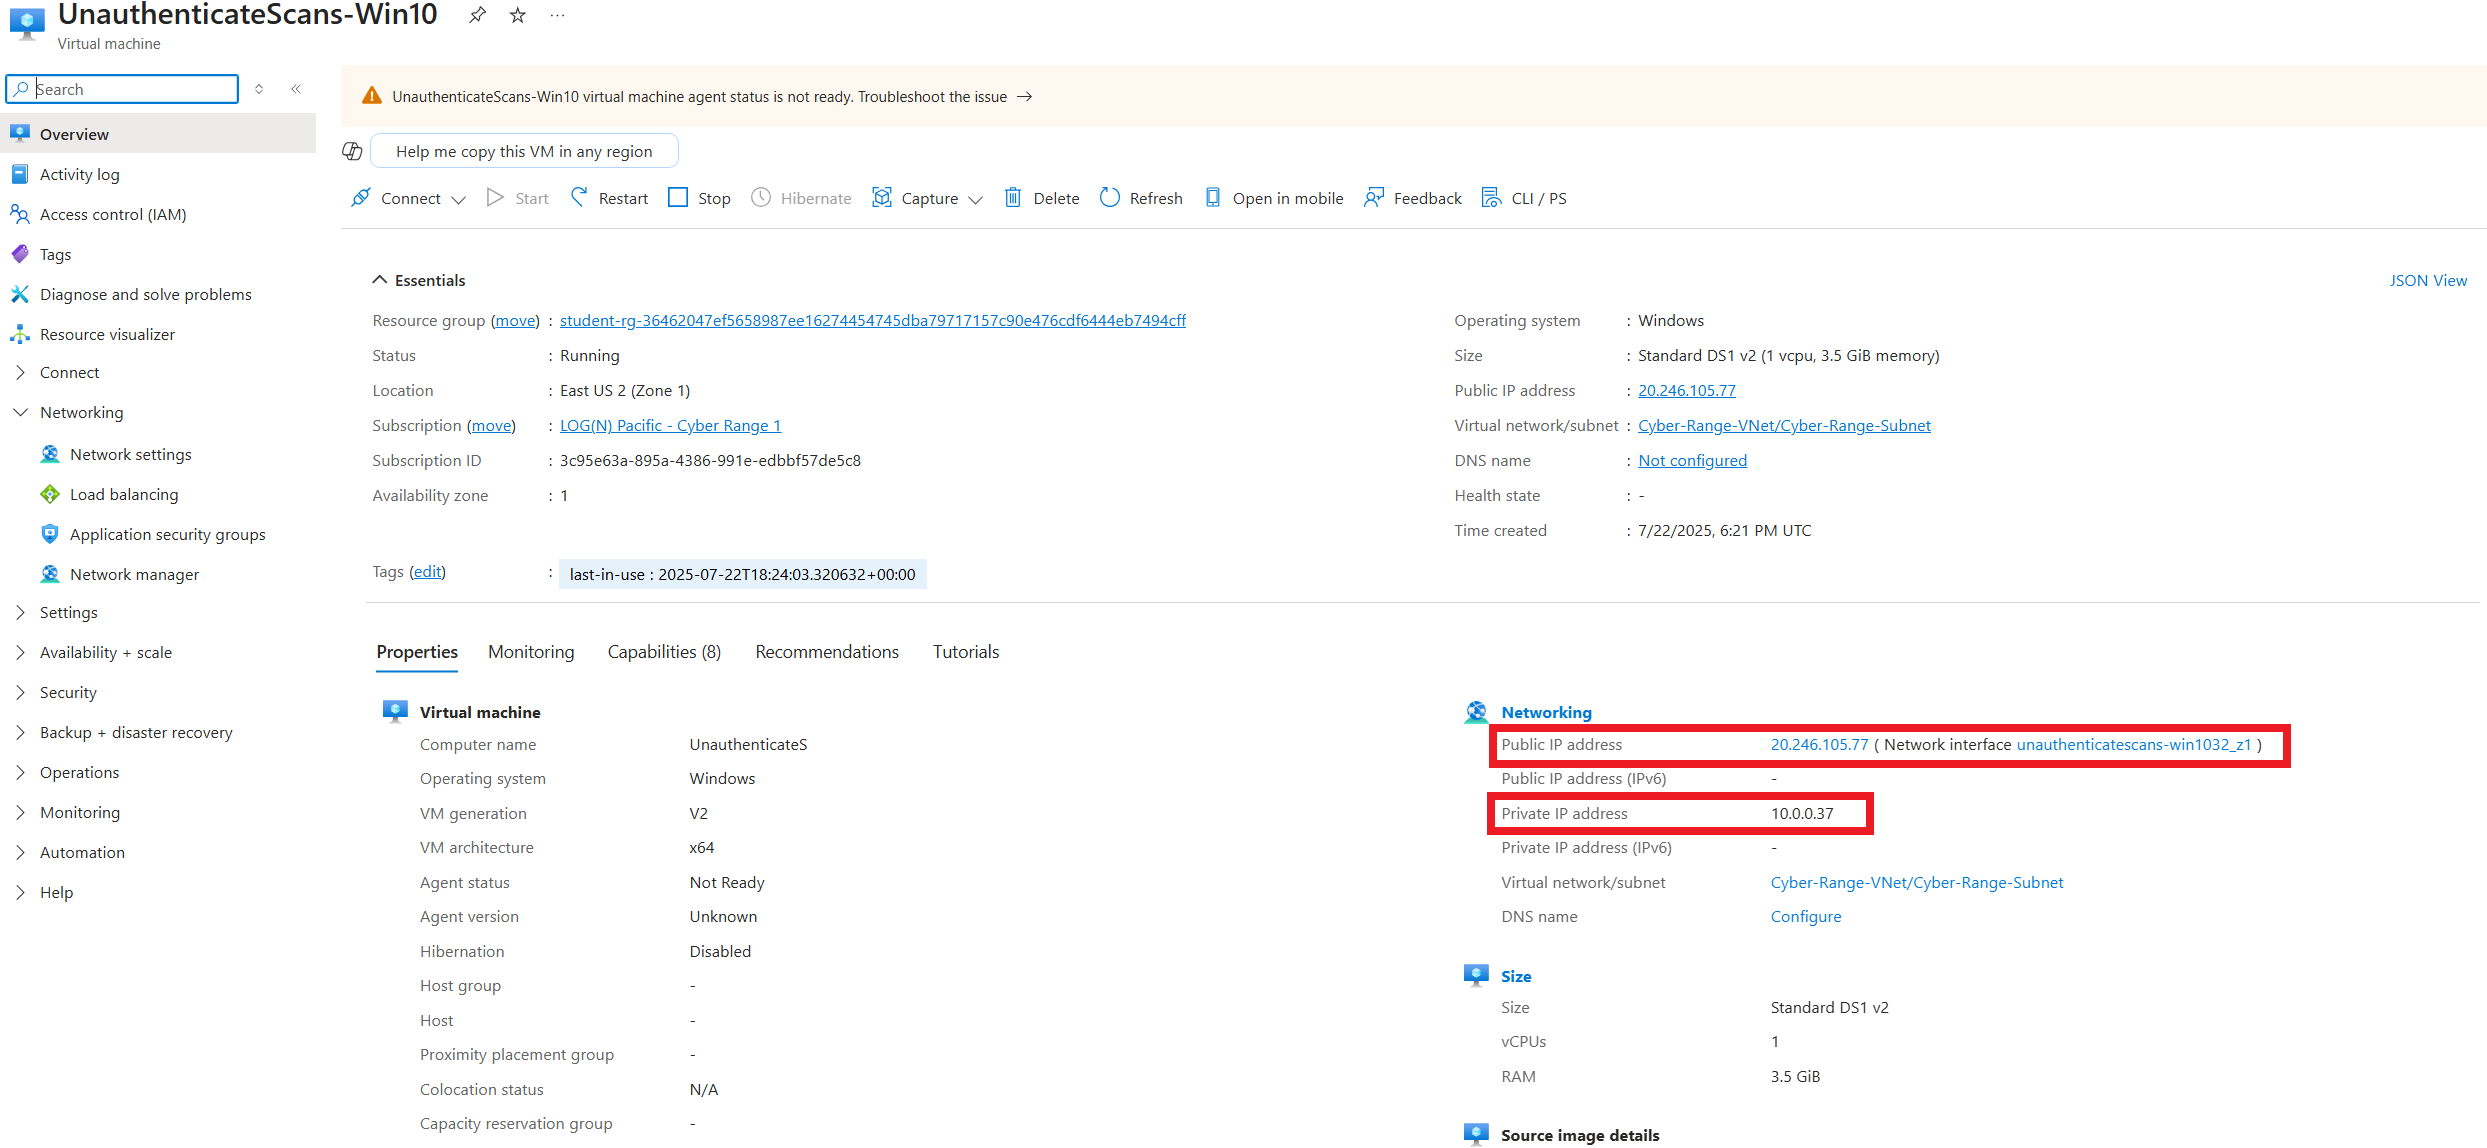Open the Connect dropdown arrow in the toolbar

point(459,199)
